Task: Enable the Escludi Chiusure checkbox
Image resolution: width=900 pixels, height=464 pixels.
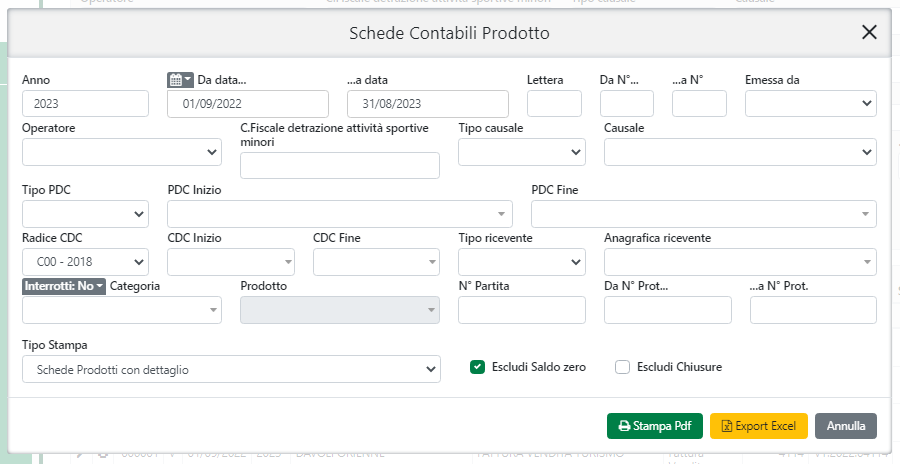Action: (622, 367)
